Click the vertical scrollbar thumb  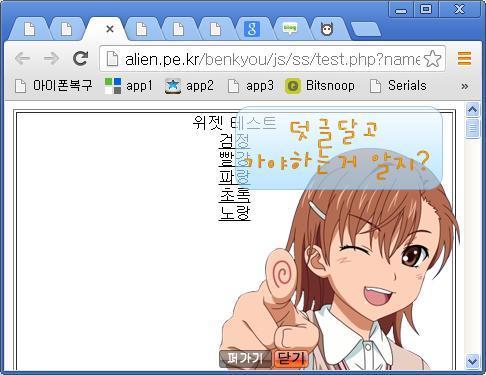tap(473, 128)
